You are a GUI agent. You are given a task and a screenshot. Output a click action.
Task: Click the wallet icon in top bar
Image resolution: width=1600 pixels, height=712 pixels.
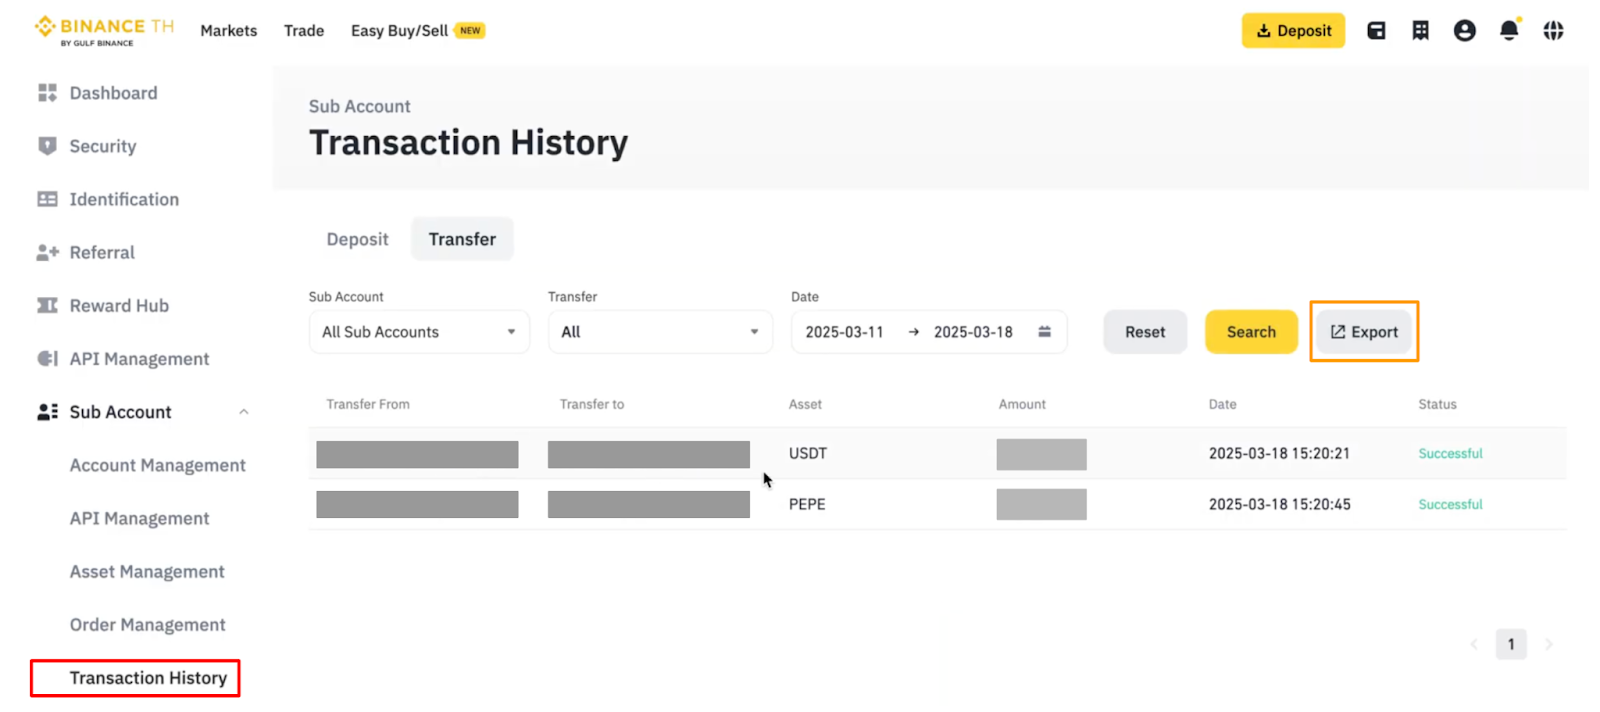tap(1376, 31)
